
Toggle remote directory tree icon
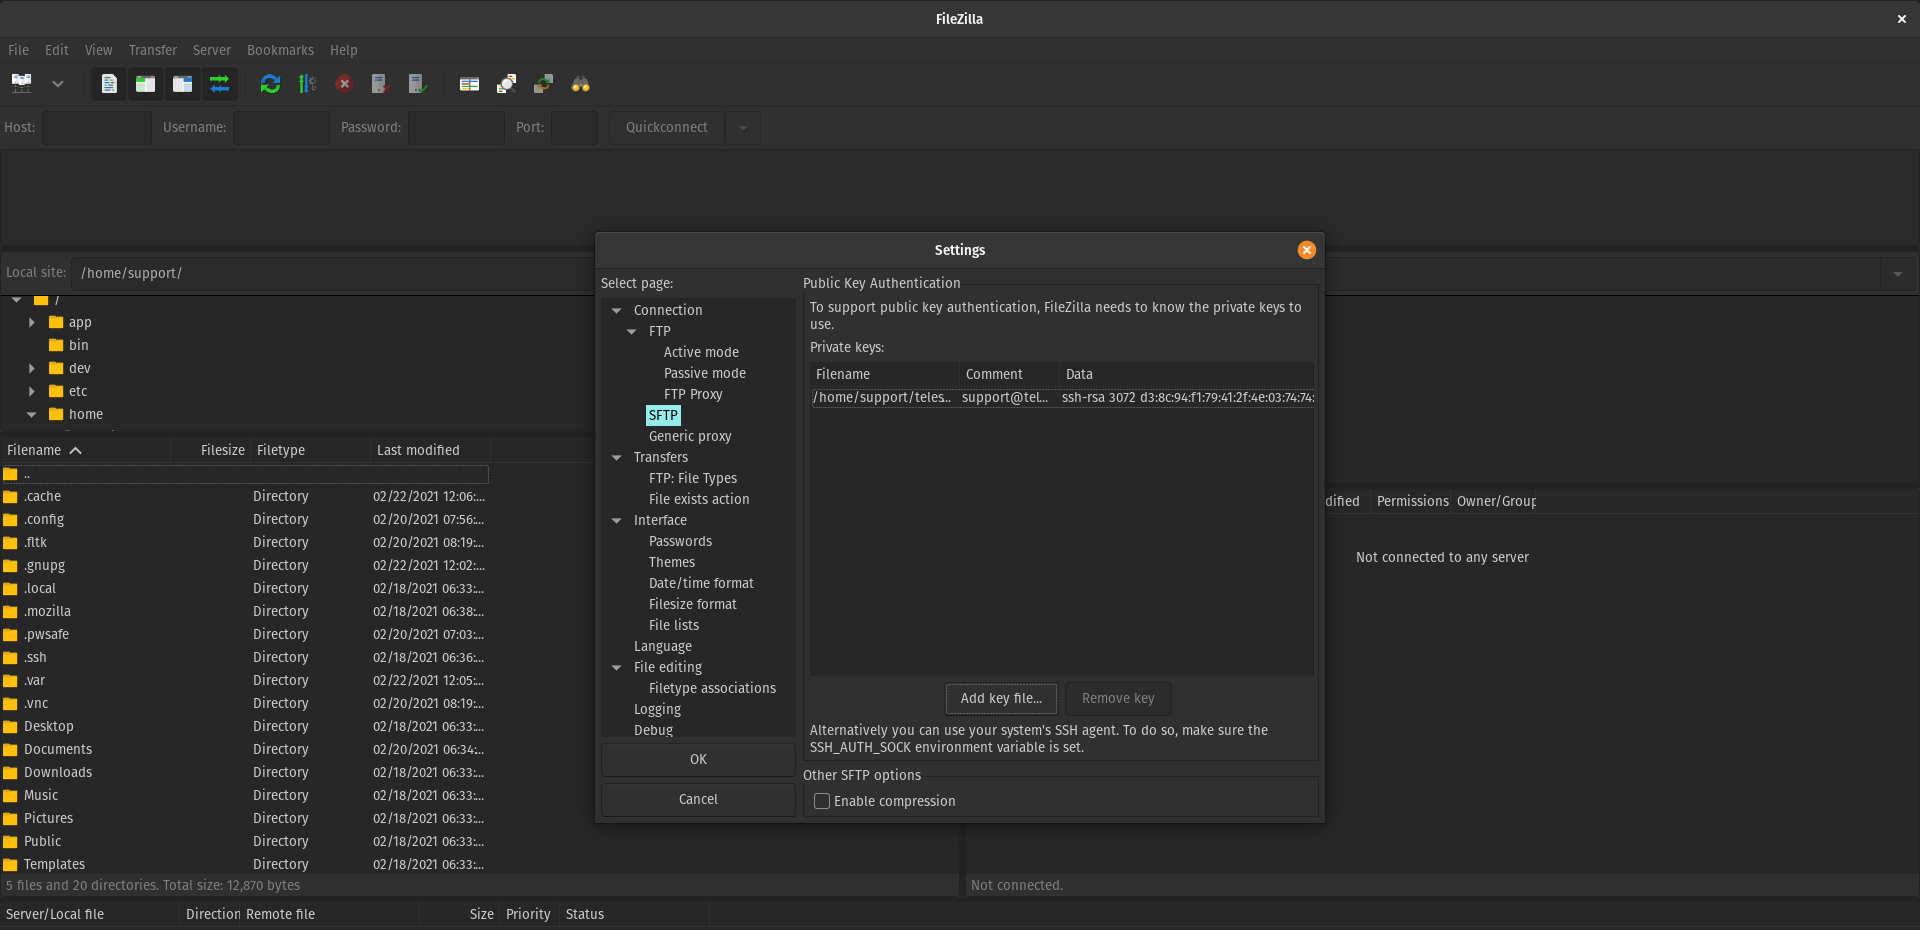[183, 84]
